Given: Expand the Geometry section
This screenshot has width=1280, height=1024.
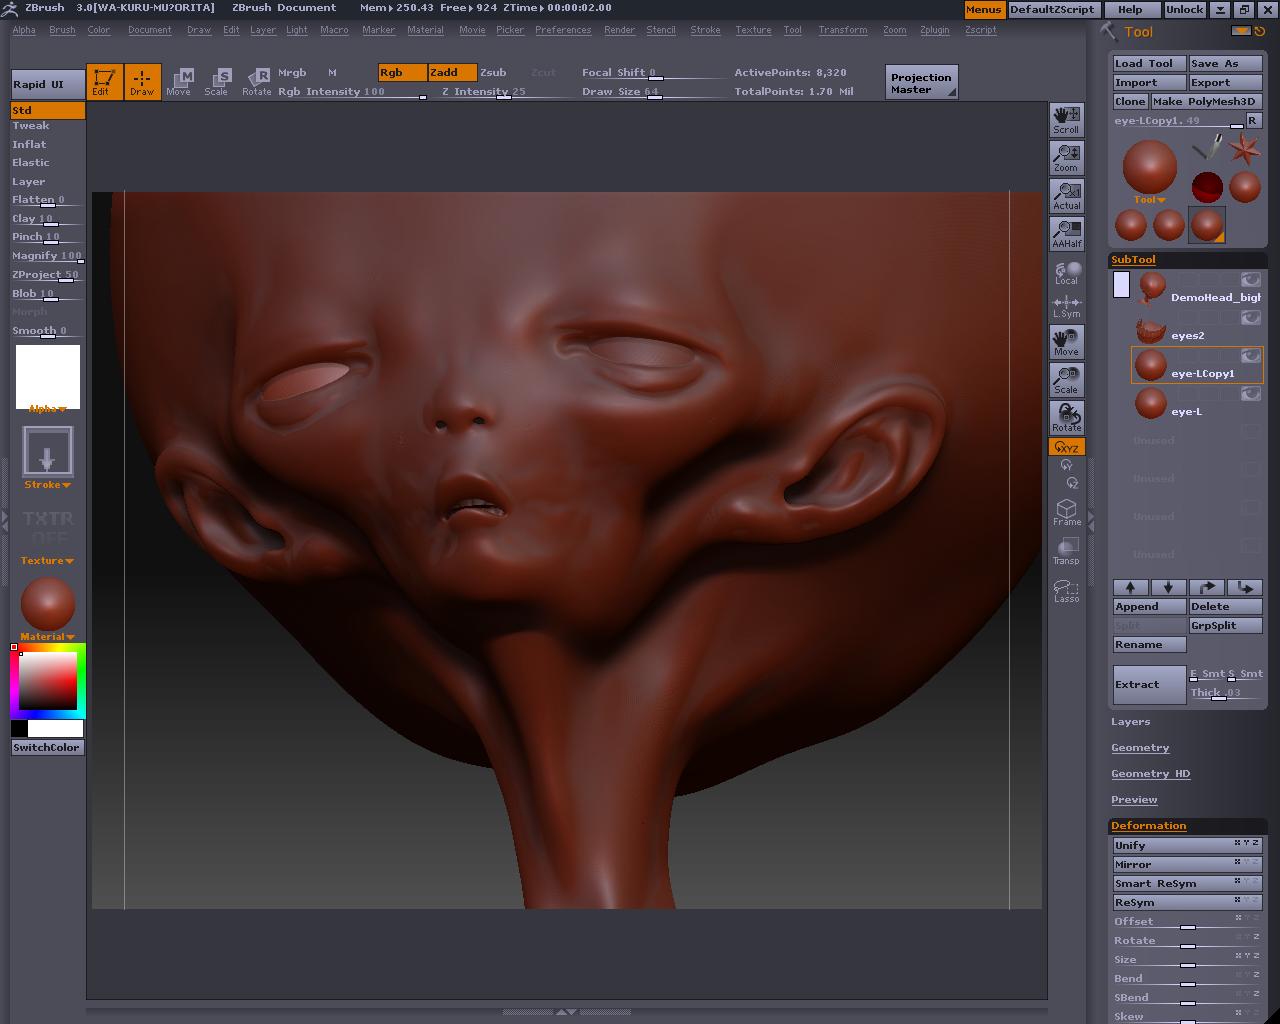Looking at the screenshot, I should click(1140, 748).
